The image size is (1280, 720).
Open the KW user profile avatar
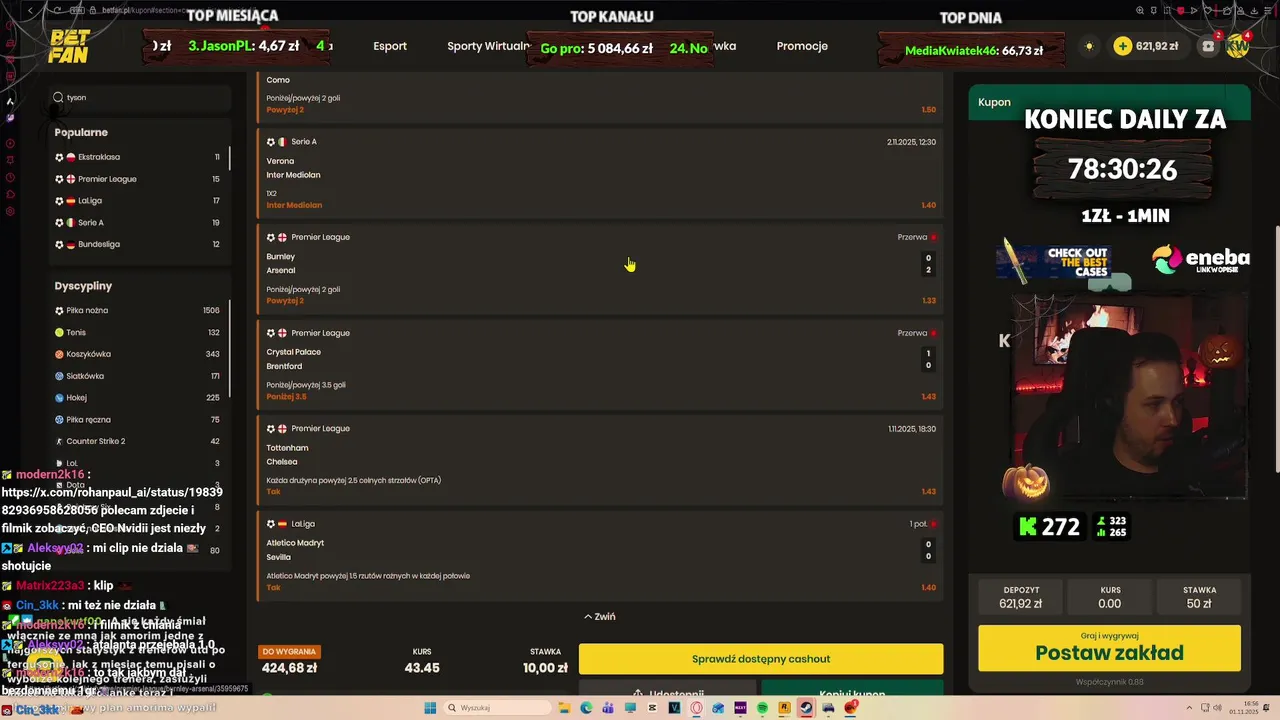(1238, 46)
